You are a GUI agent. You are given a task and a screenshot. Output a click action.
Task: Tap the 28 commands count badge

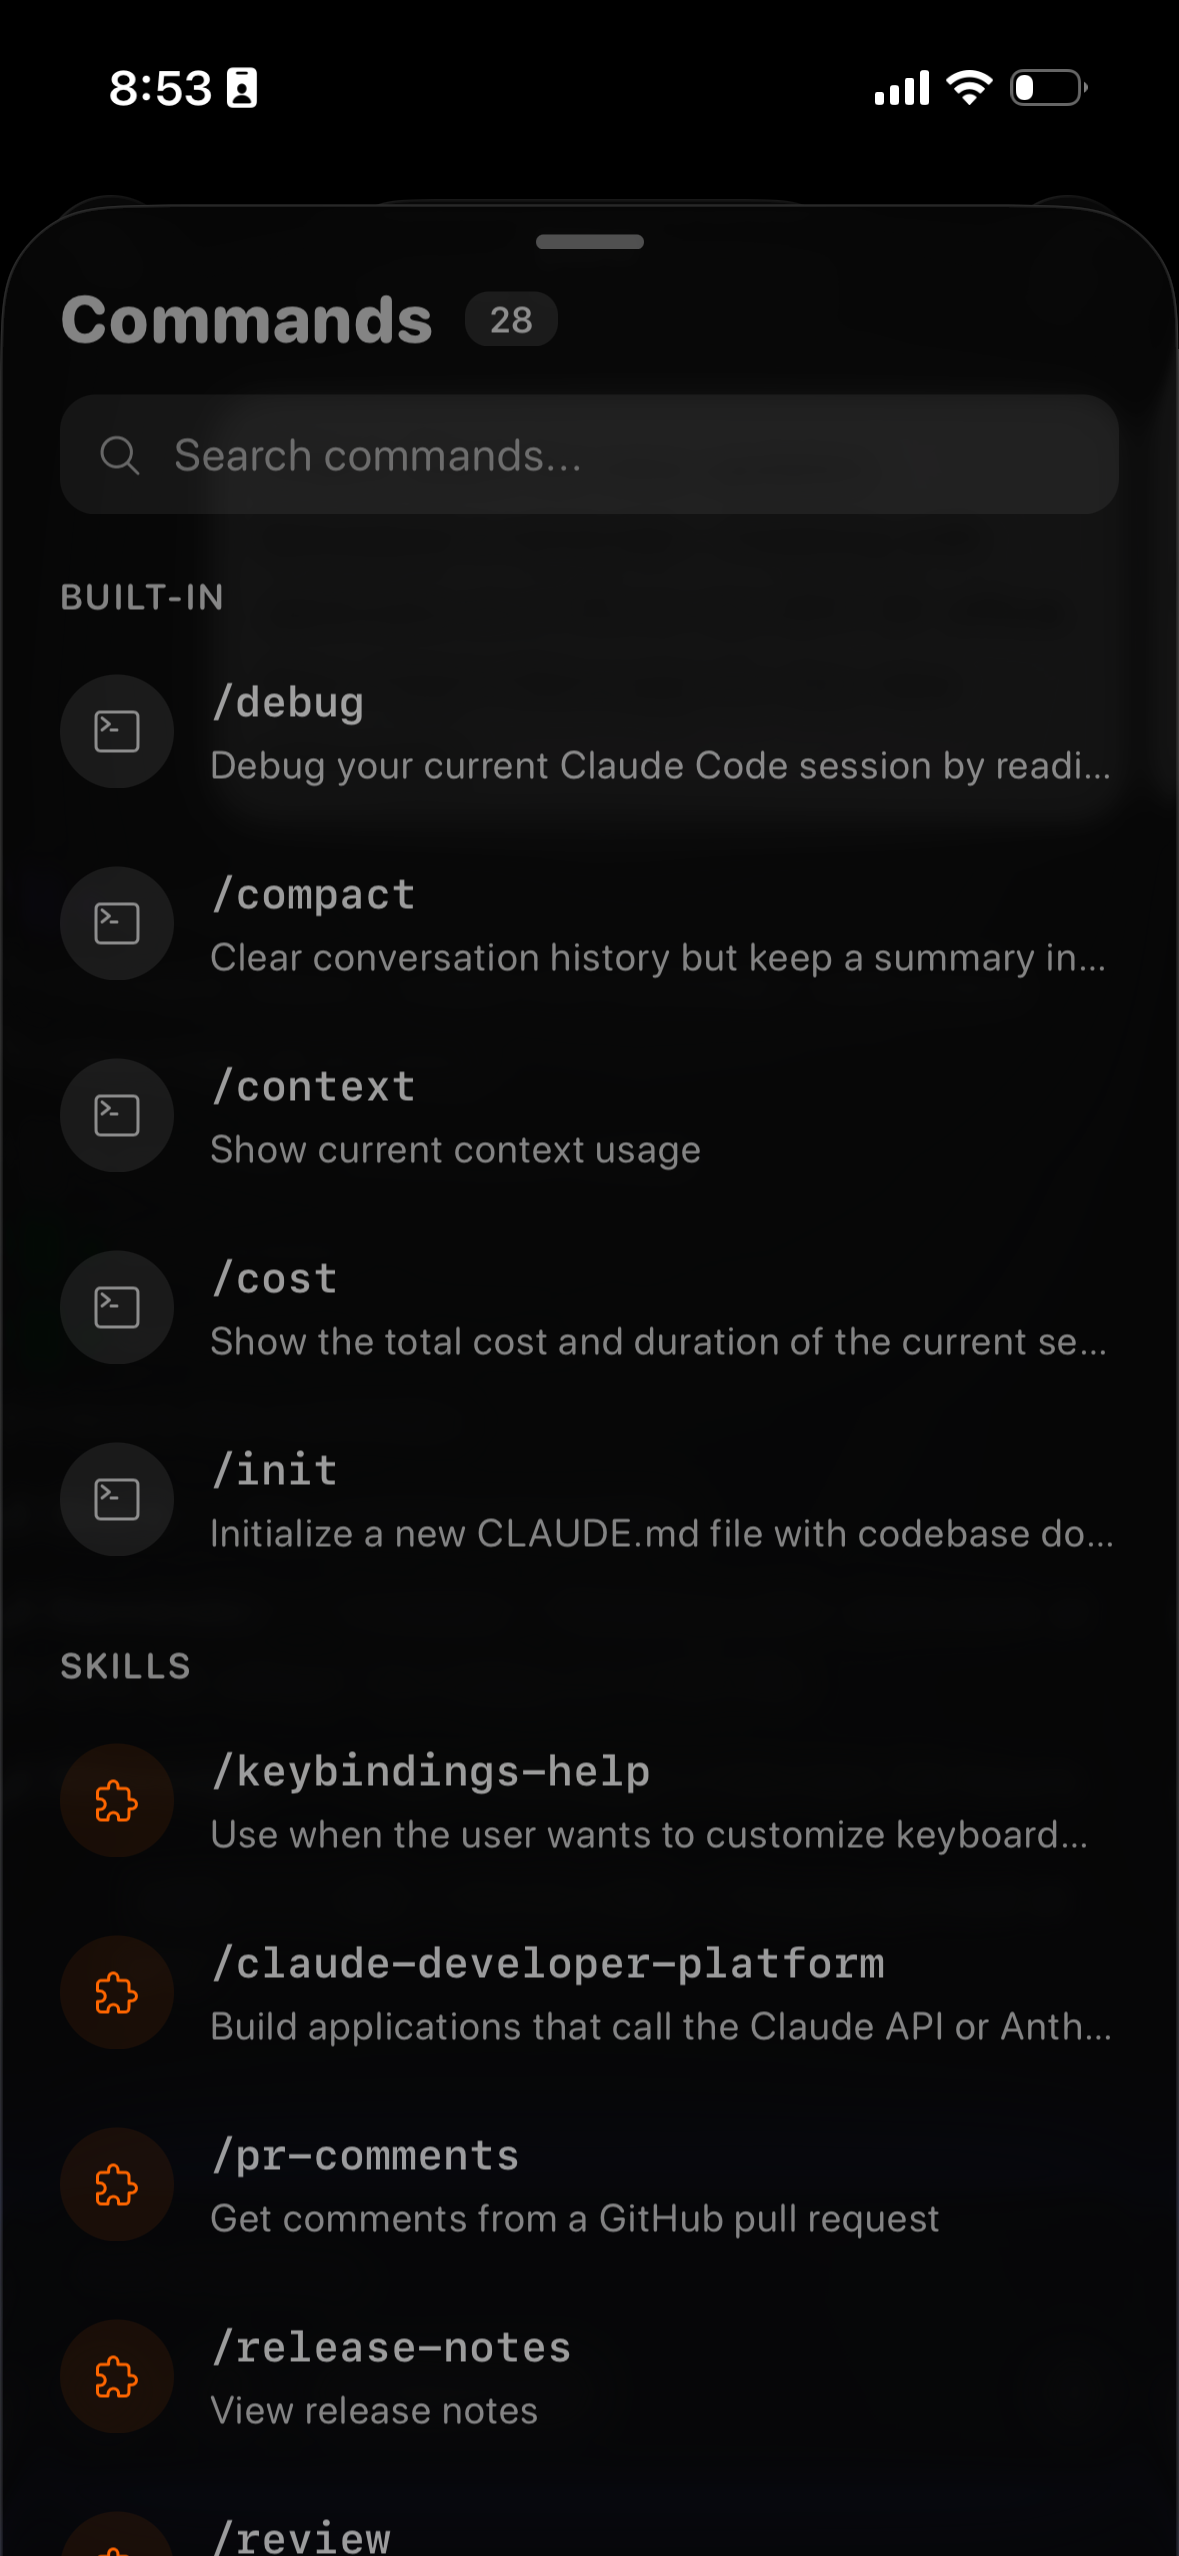pos(511,320)
